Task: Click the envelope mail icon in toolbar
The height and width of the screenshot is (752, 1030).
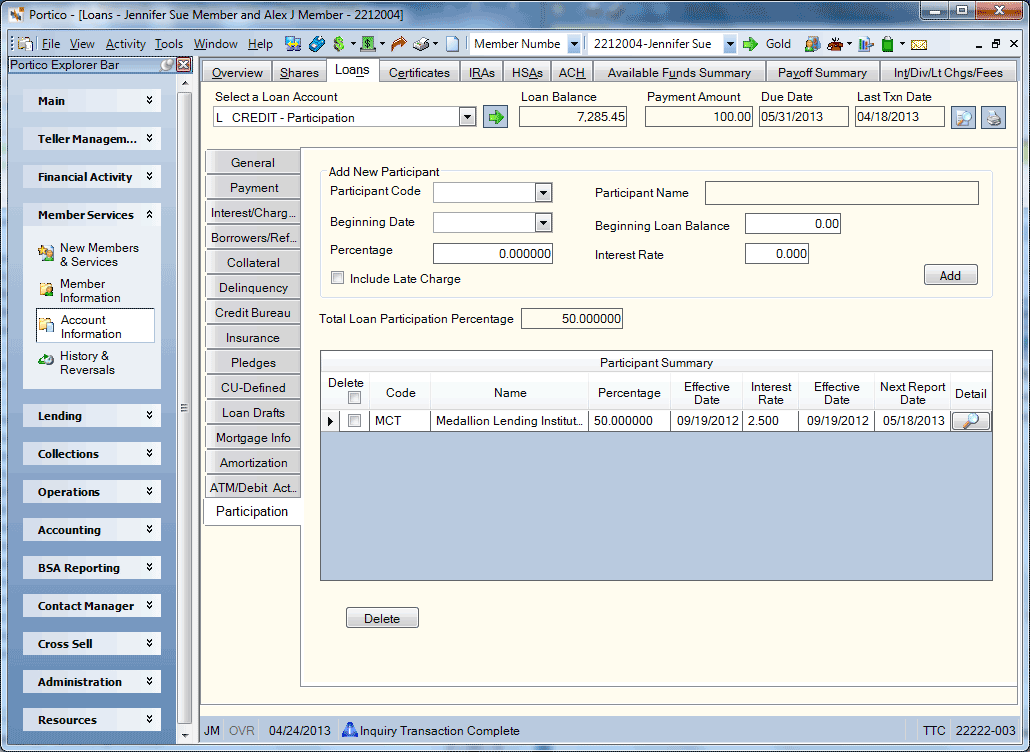Action: pos(919,44)
